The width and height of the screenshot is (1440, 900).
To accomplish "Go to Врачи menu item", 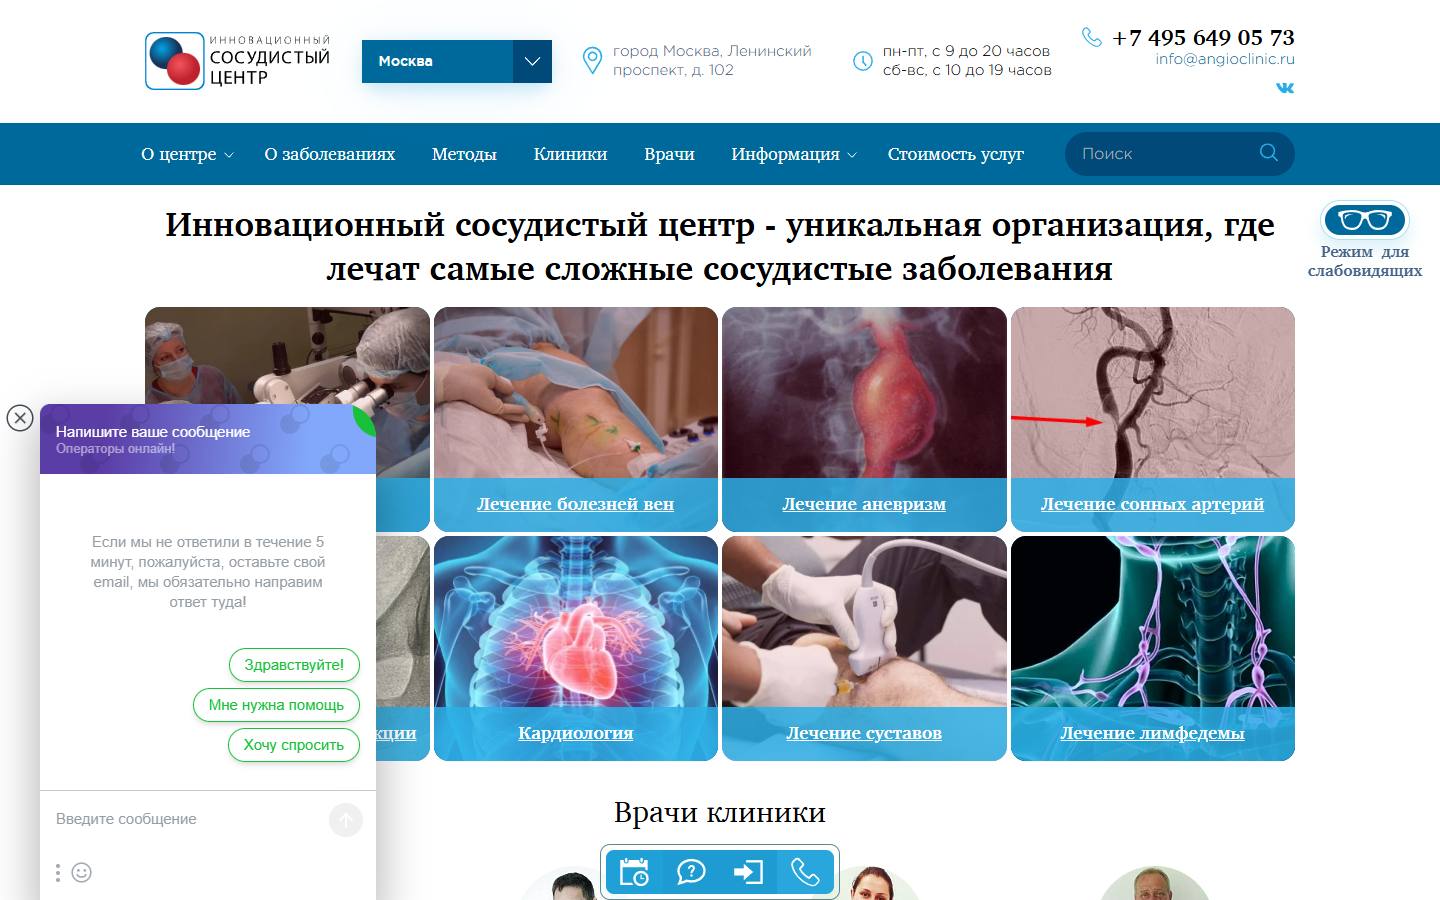I will click(669, 154).
